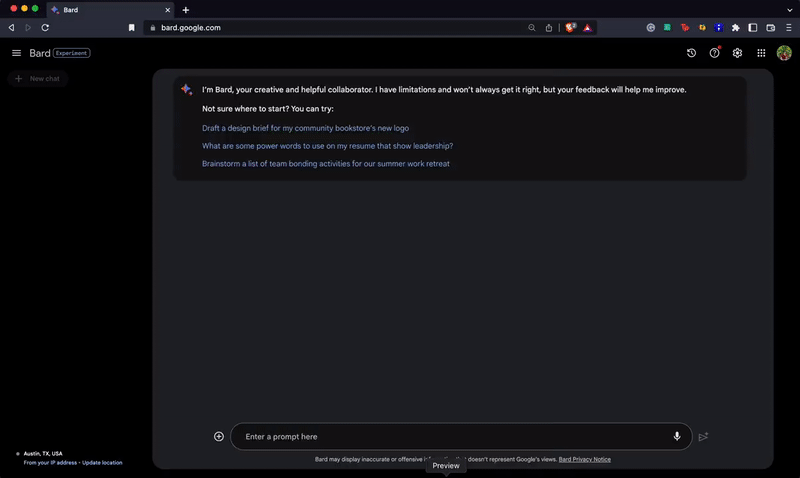800x478 pixels.
Task: Expand the tab search dropdown chevron
Action: [x=789, y=10]
